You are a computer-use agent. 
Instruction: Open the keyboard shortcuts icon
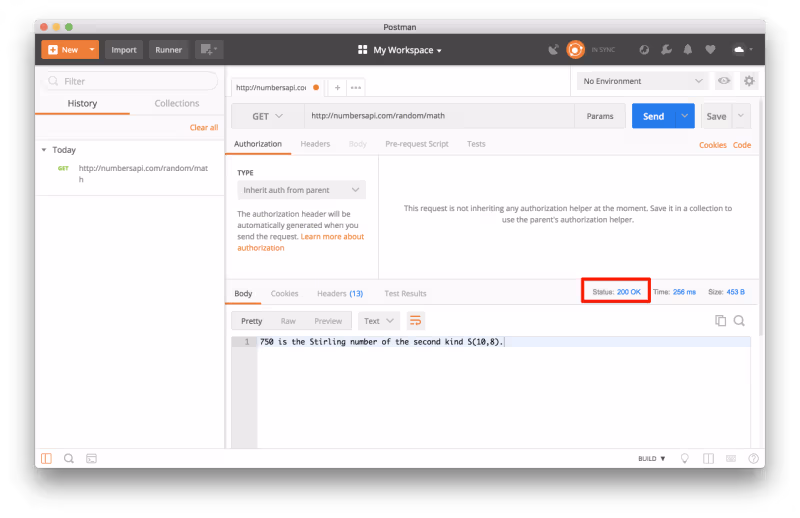(x=731, y=458)
